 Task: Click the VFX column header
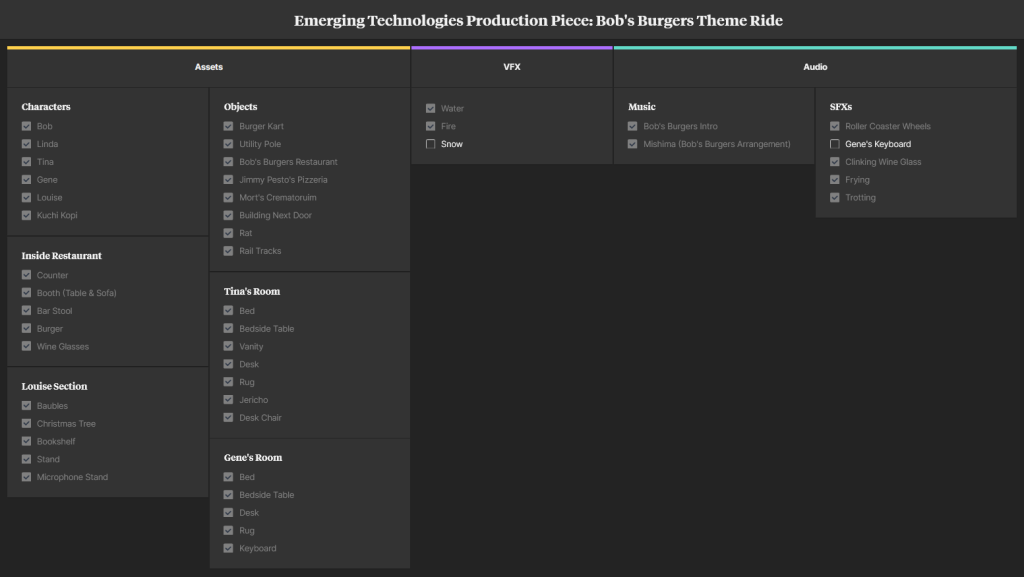pyautogui.click(x=512, y=67)
